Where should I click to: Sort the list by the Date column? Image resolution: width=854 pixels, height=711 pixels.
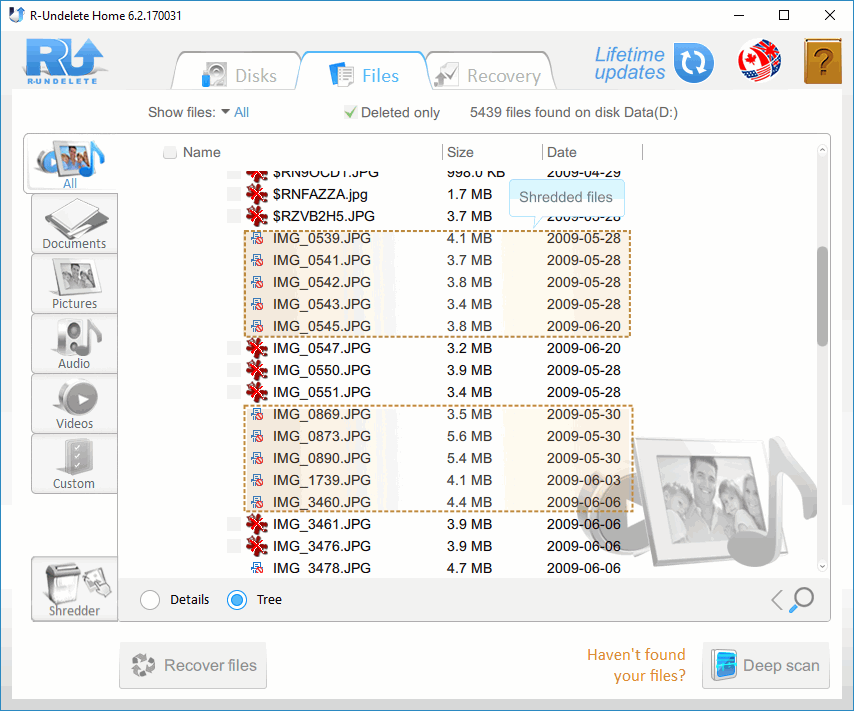click(x=562, y=153)
